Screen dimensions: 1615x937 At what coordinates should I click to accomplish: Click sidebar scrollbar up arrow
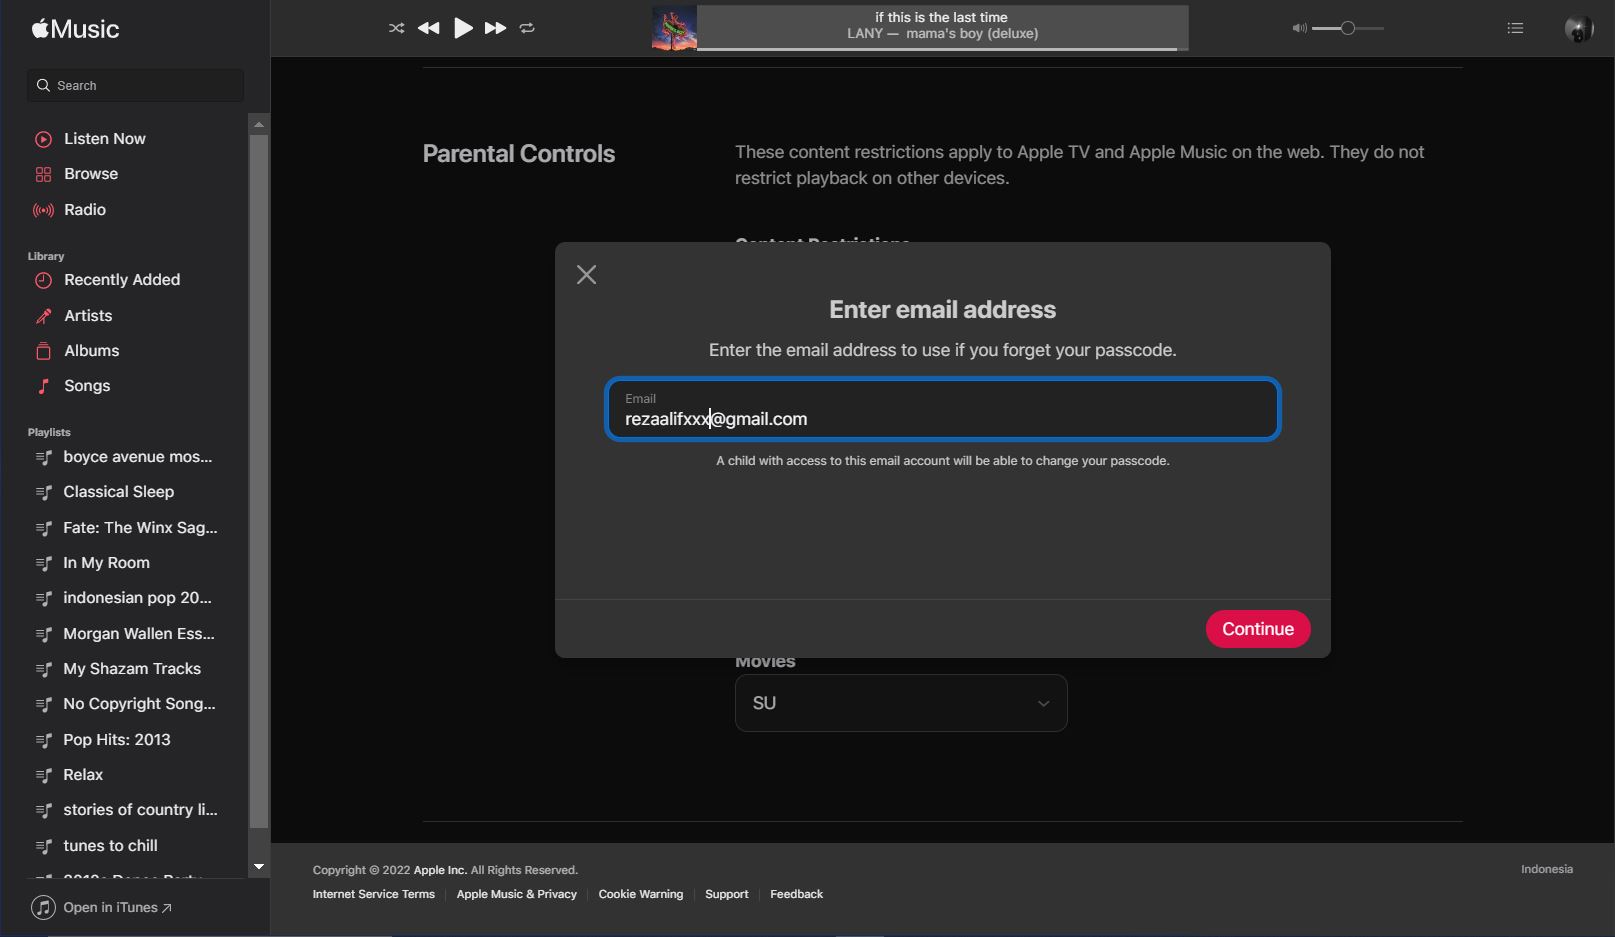pyautogui.click(x=259, y=124)
